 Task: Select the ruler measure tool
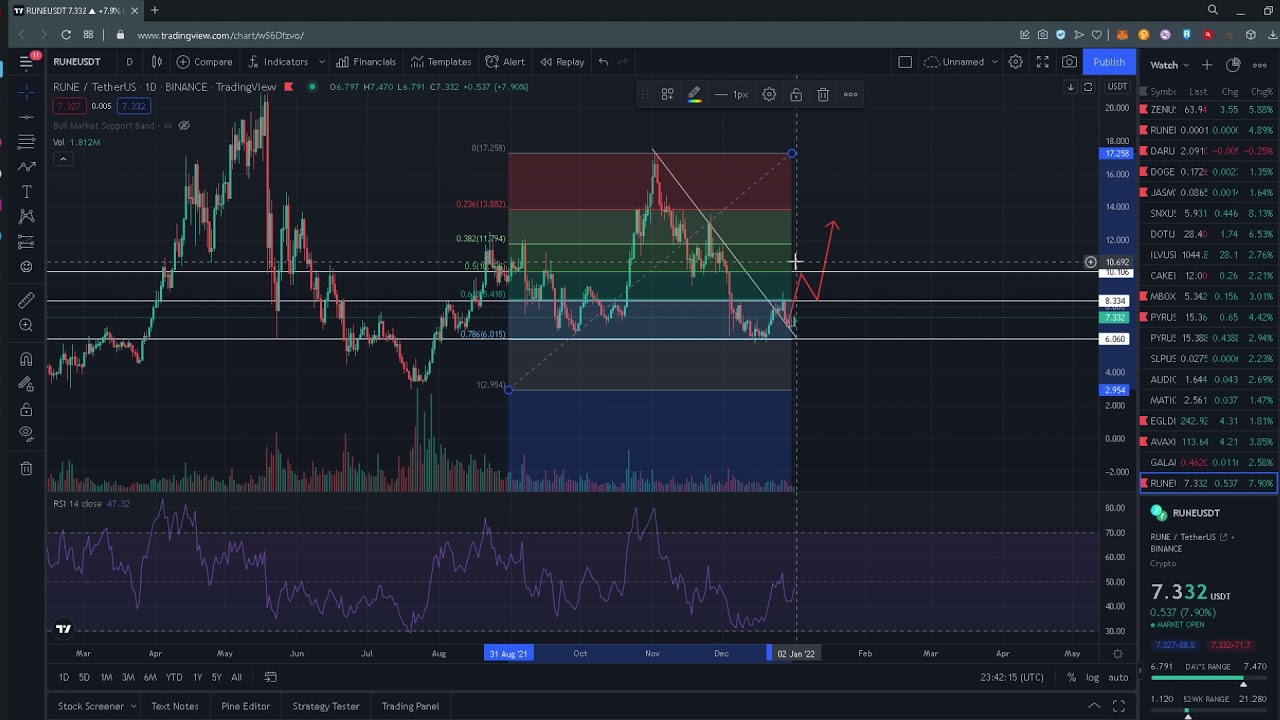click(26, 300)
